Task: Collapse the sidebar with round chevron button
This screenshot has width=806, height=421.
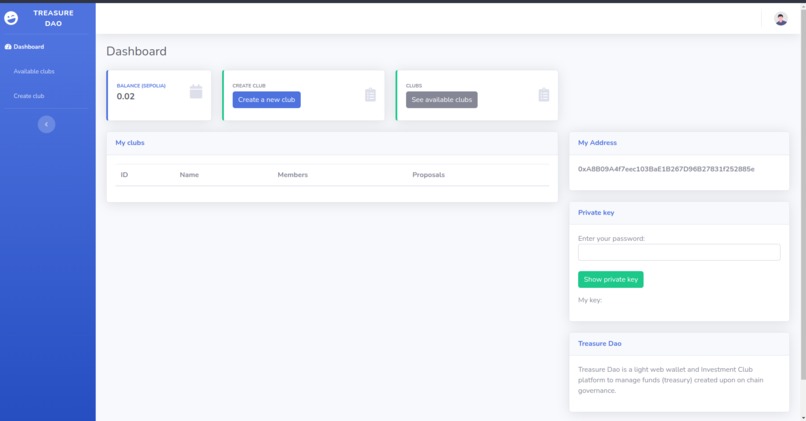Action: coord(46,124)
